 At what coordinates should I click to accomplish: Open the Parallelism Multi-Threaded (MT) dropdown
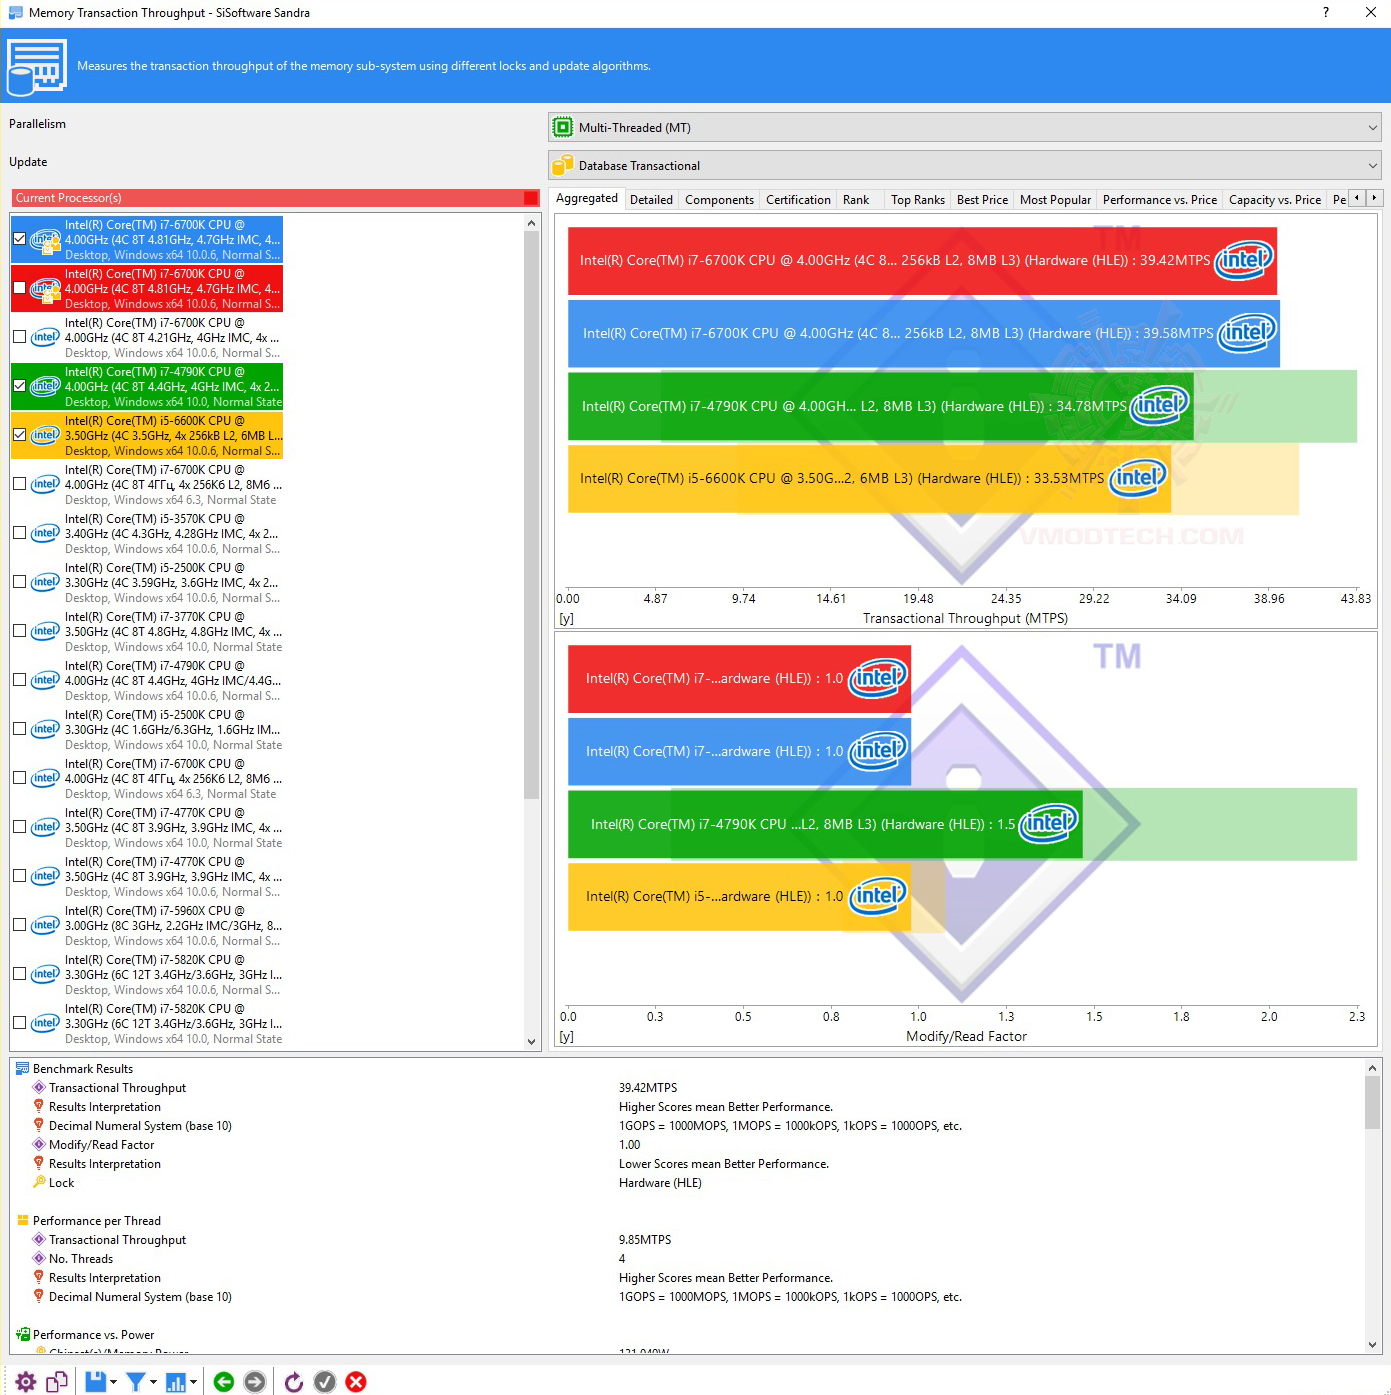(964, 127)
